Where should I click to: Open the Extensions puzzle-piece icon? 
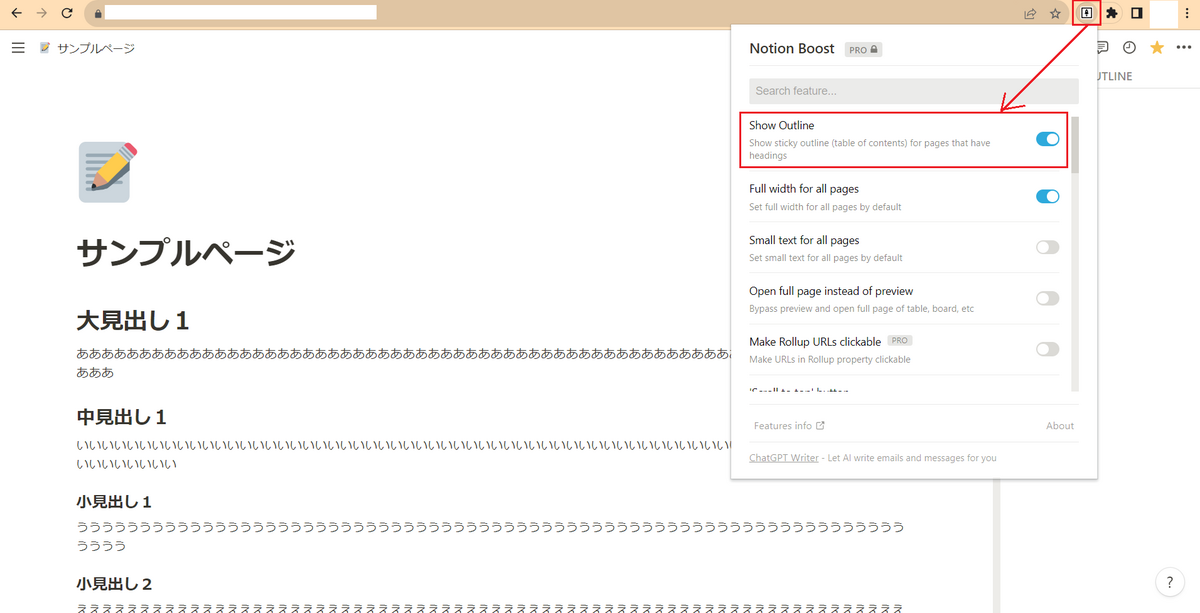[1112, 13]
